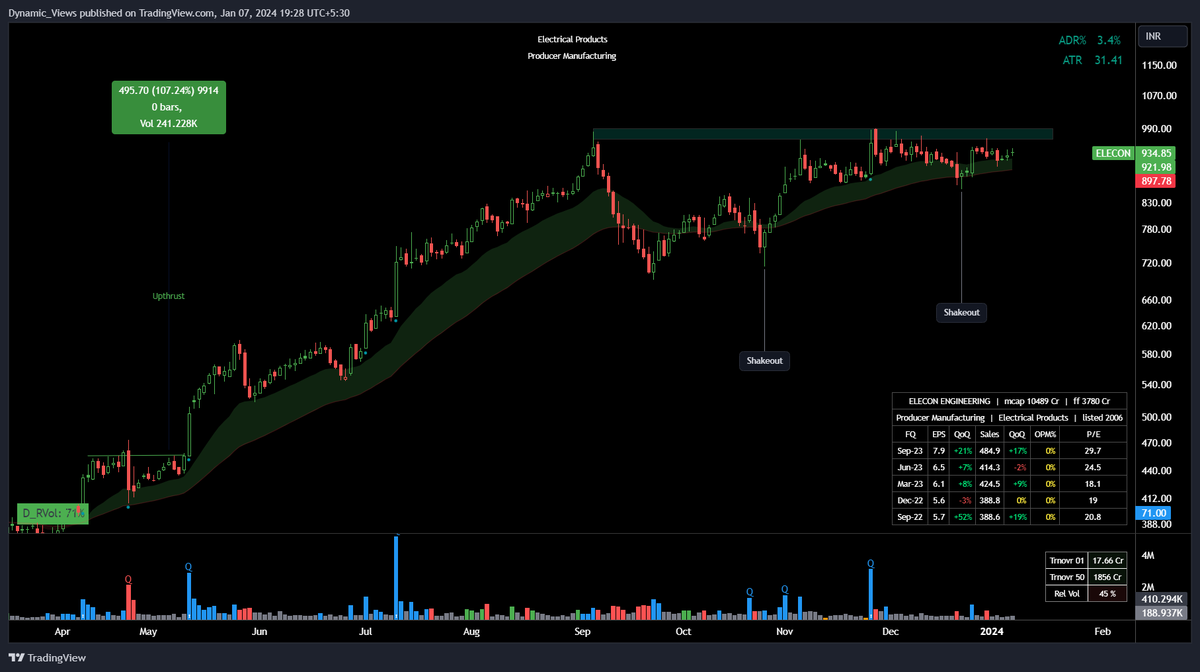This screenshot has height=672, width=1200.
Task: Click the Rel Vol 45 % value
Action: point(1108,594)
